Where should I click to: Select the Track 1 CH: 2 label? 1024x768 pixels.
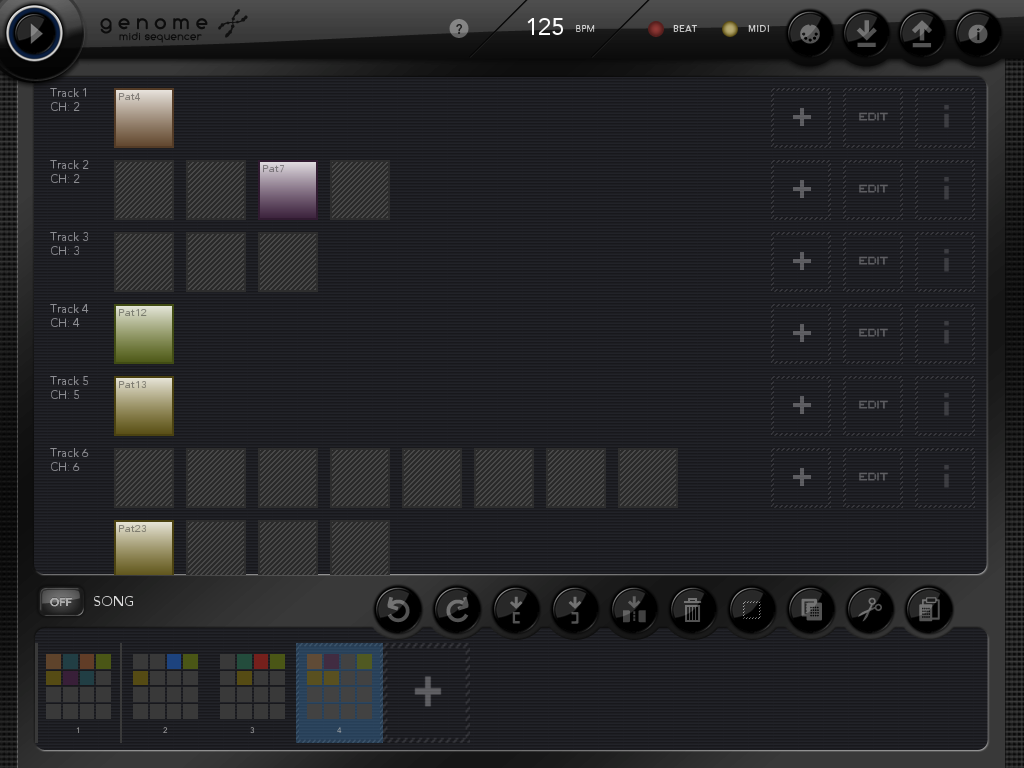[x=69, y=100]
